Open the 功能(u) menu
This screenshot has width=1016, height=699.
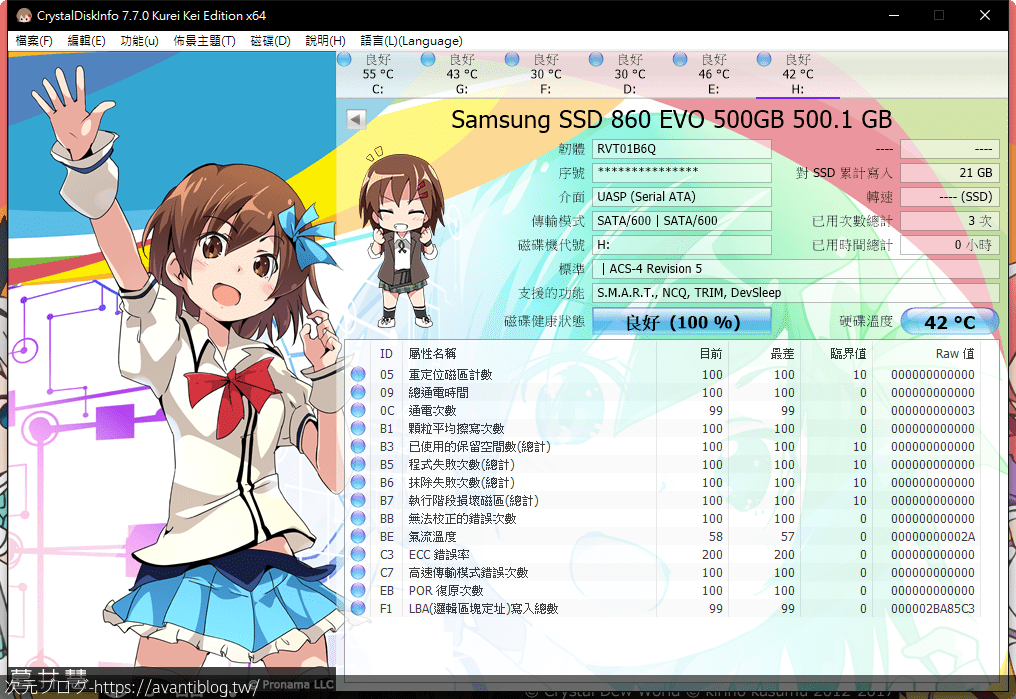click(139, 41)
